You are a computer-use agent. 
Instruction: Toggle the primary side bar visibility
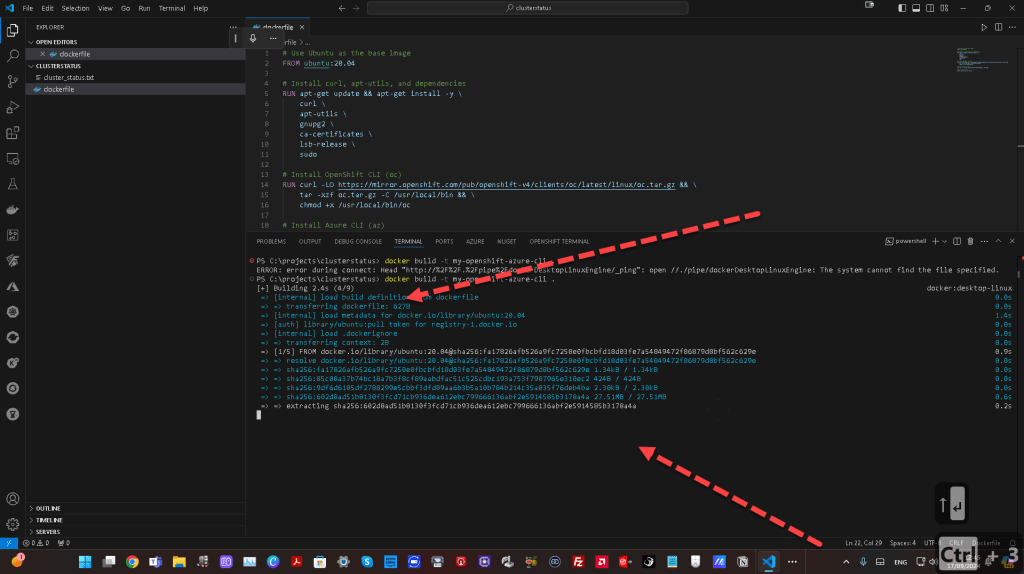point(902,8)
